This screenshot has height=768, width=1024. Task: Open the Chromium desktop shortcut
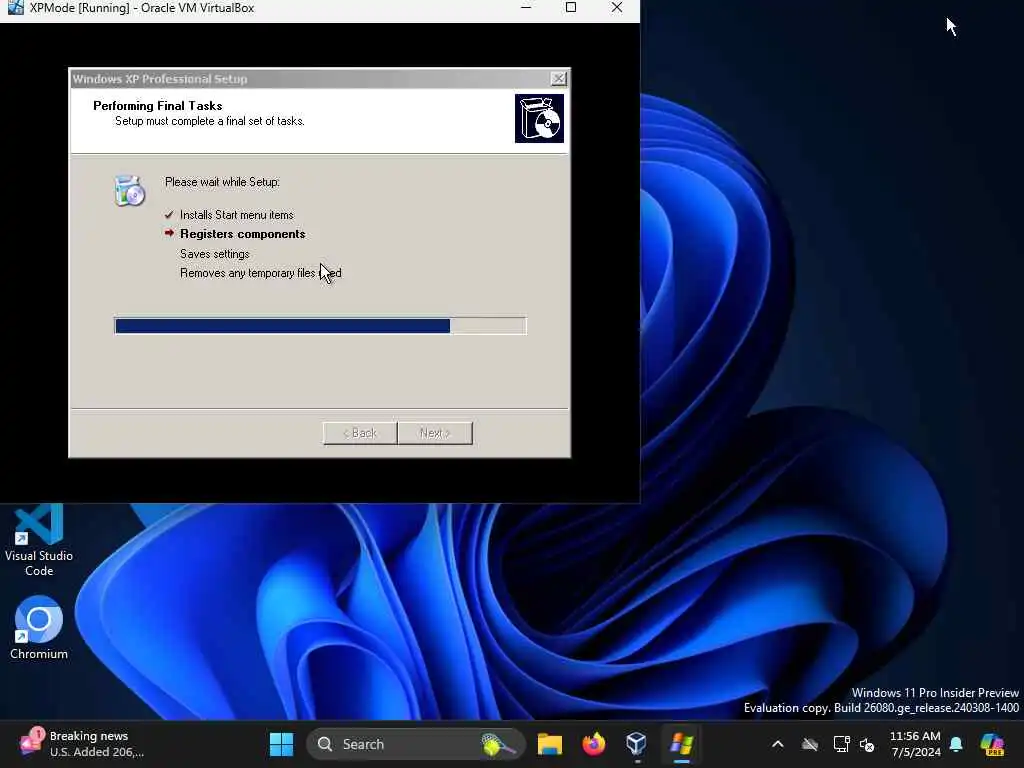[39, 628]
